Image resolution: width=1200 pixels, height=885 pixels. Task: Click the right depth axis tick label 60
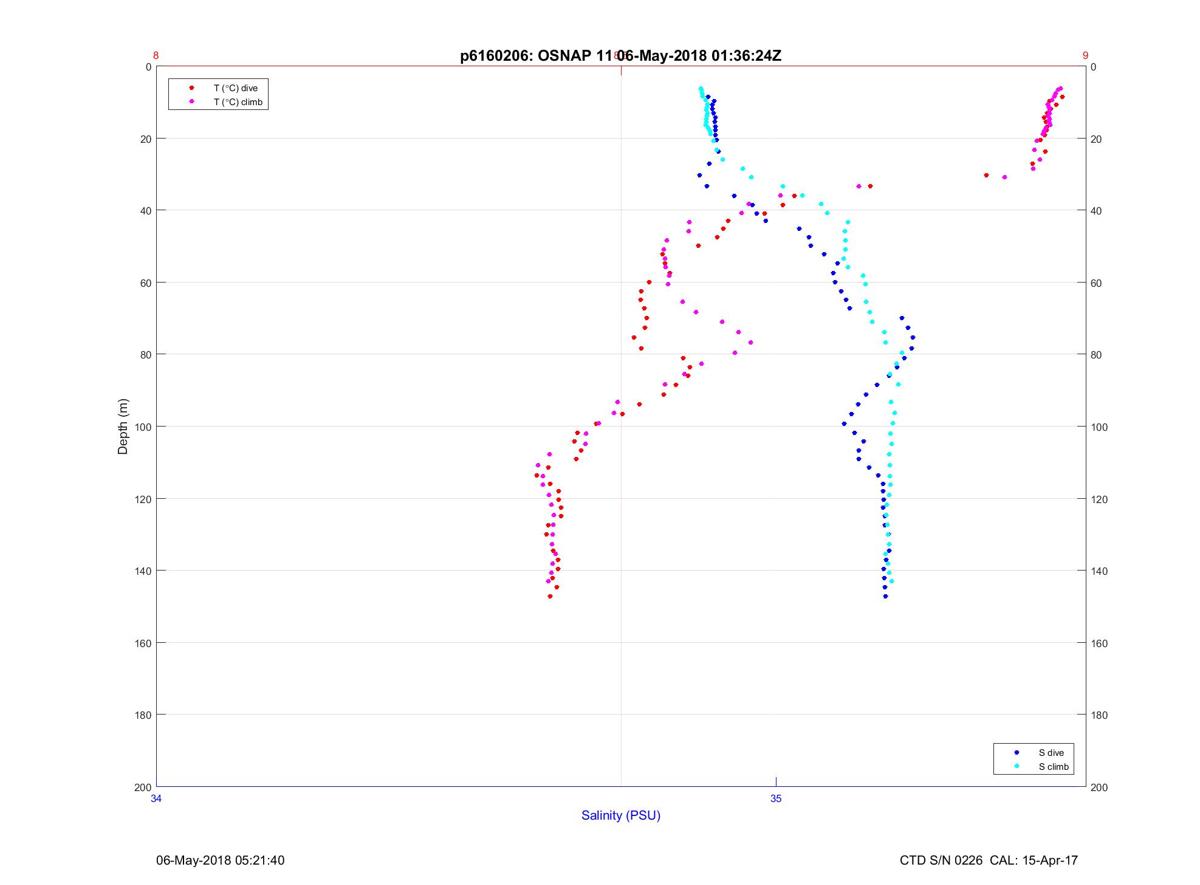(1096, 283)
